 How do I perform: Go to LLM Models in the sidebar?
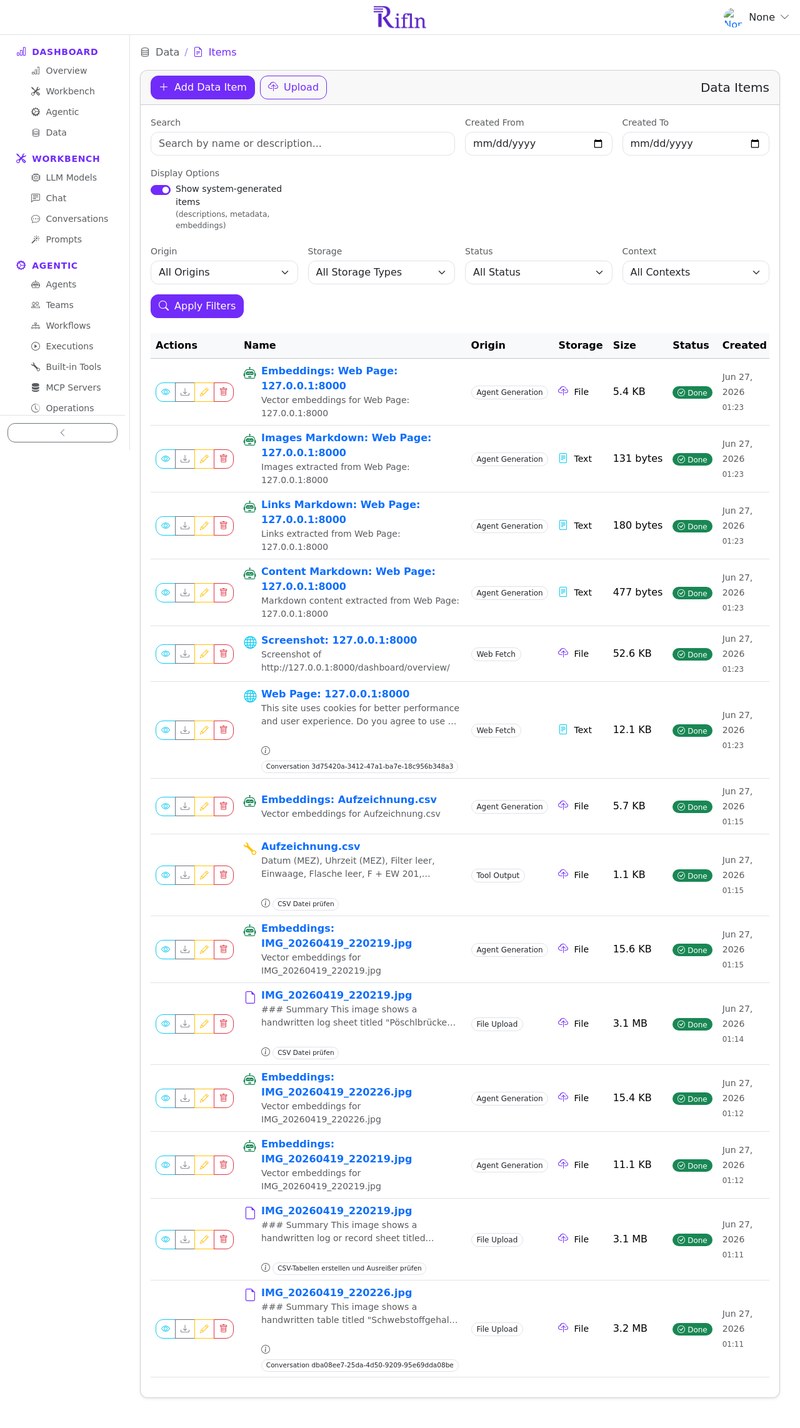point(71,178)
